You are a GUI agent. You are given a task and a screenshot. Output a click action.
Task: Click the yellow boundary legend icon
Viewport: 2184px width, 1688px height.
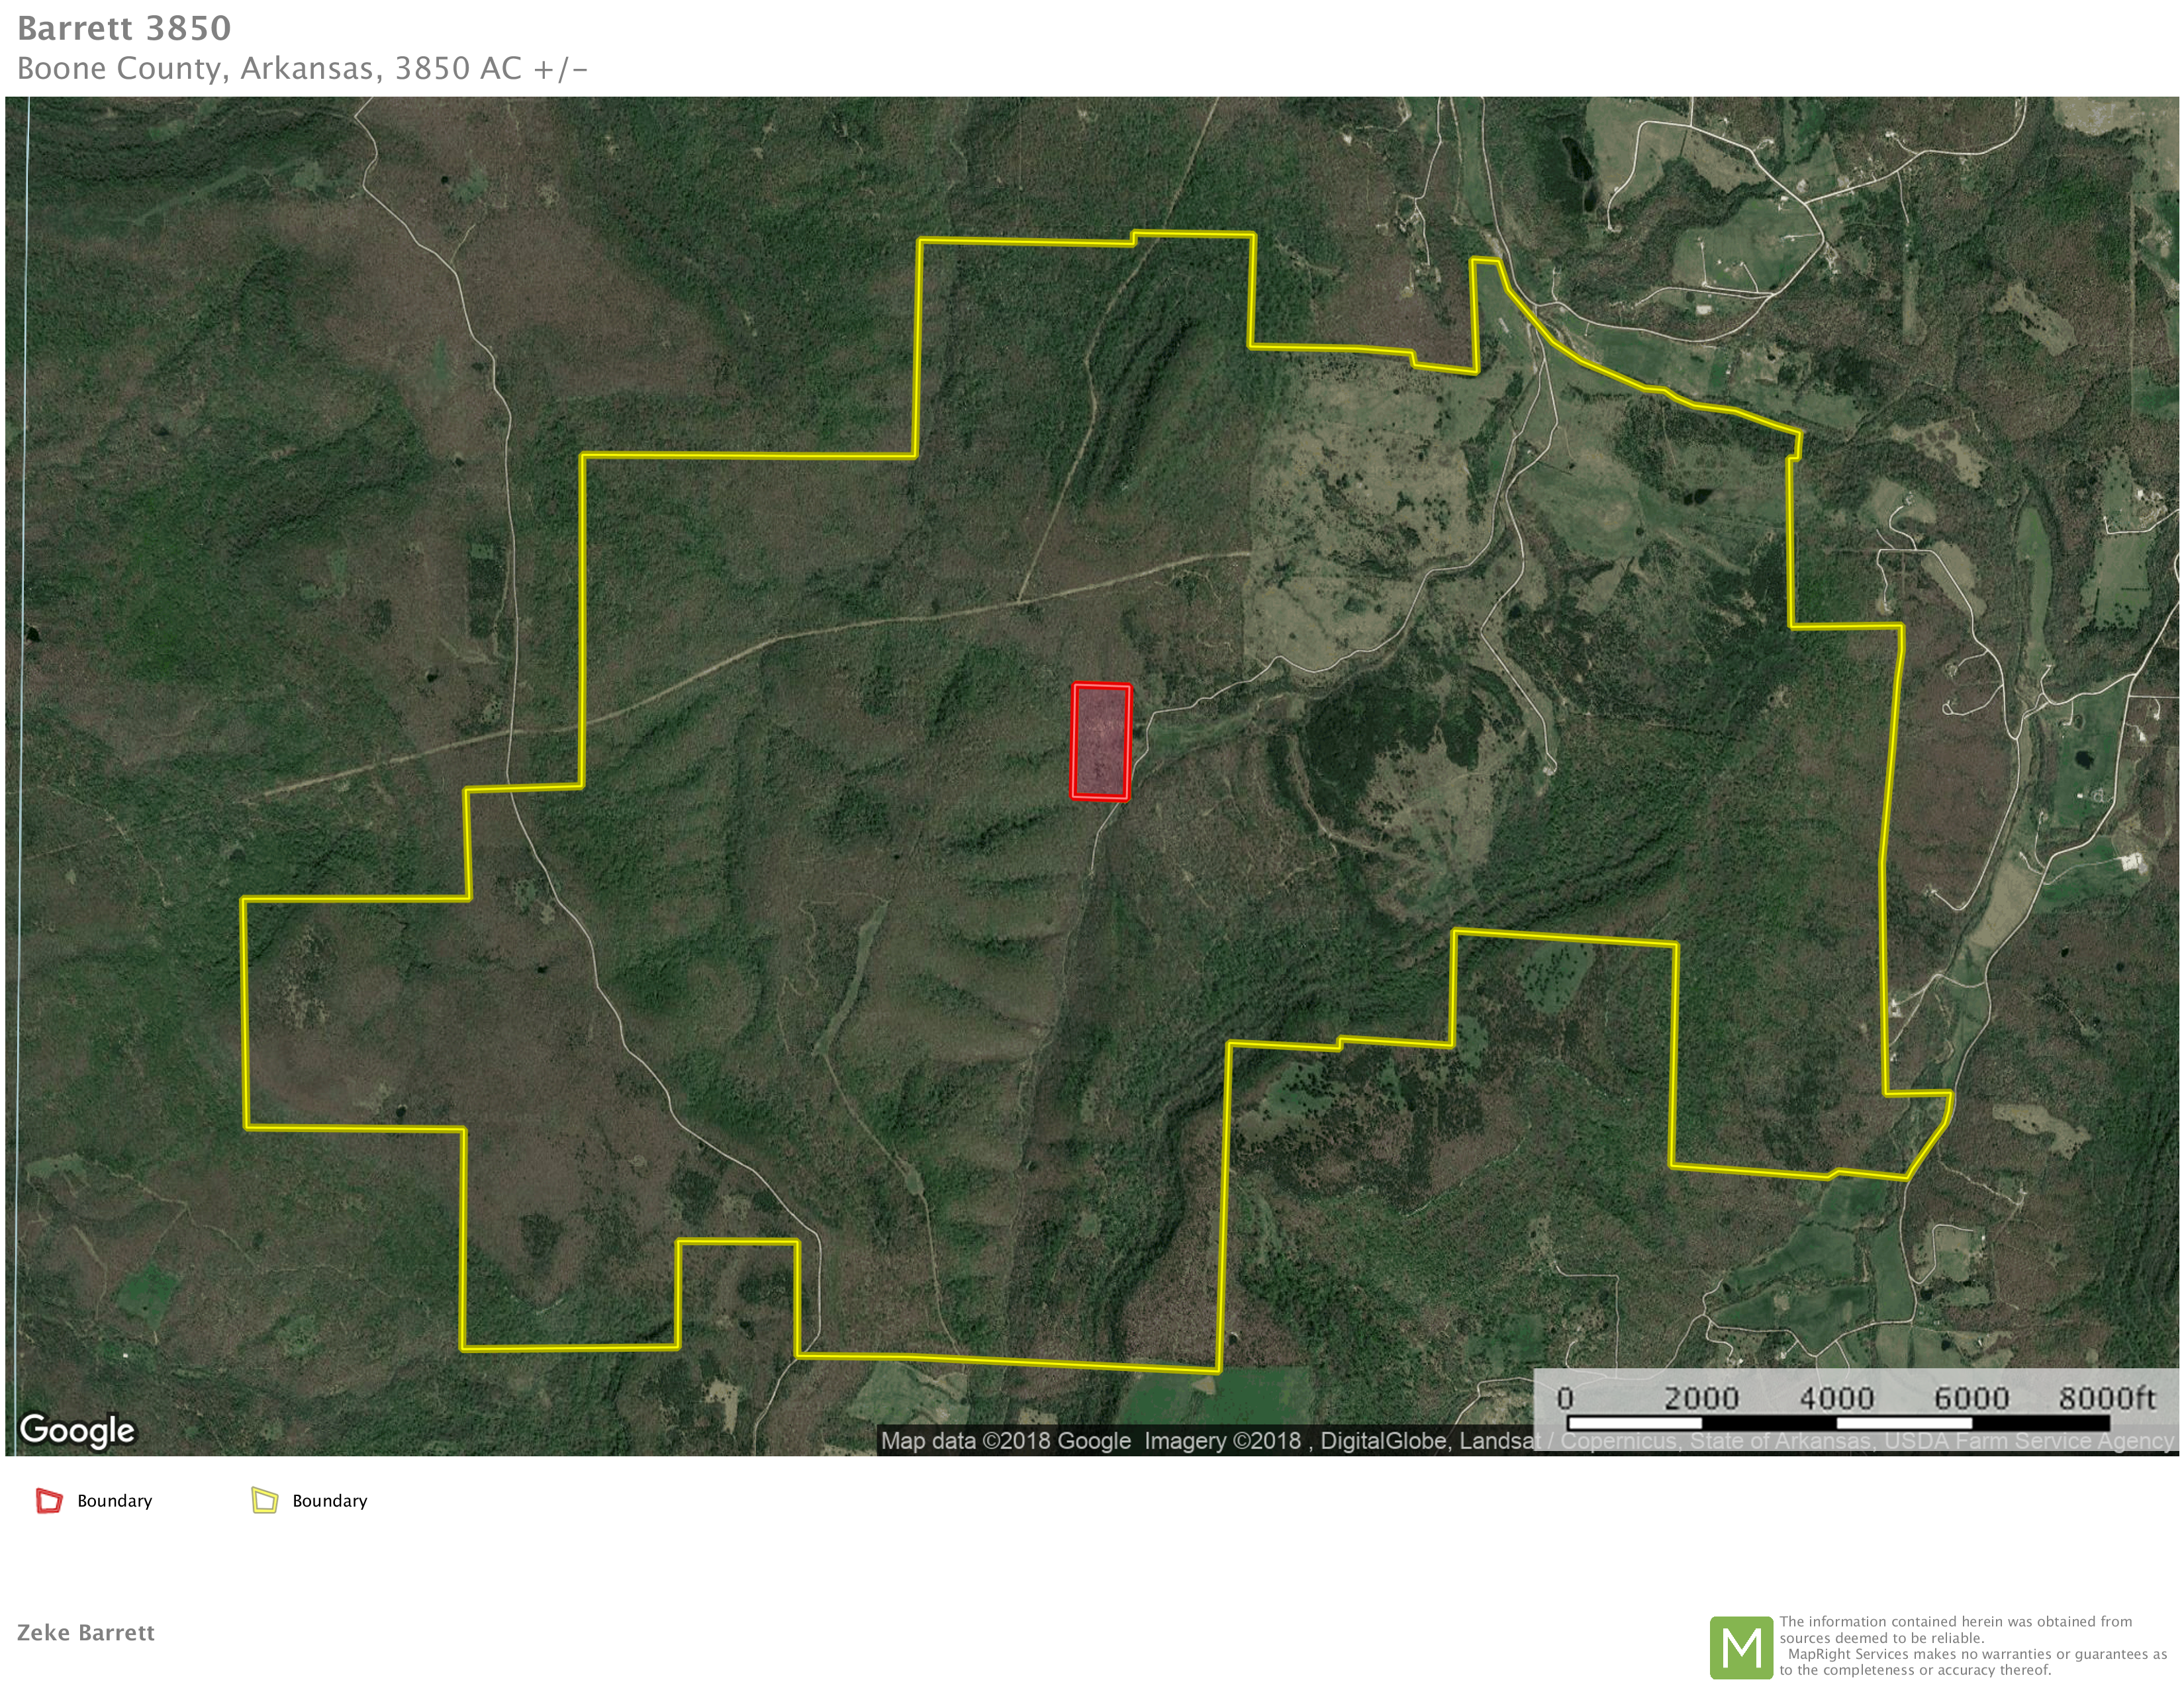tap(264, 1501)
